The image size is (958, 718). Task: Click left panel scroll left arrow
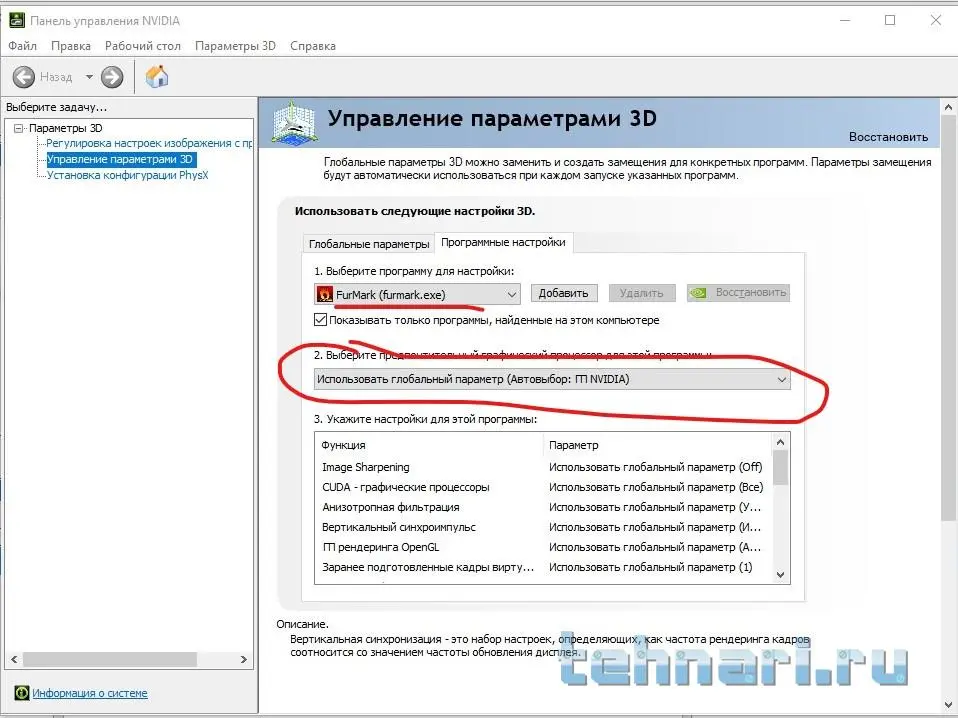point(14,659)
